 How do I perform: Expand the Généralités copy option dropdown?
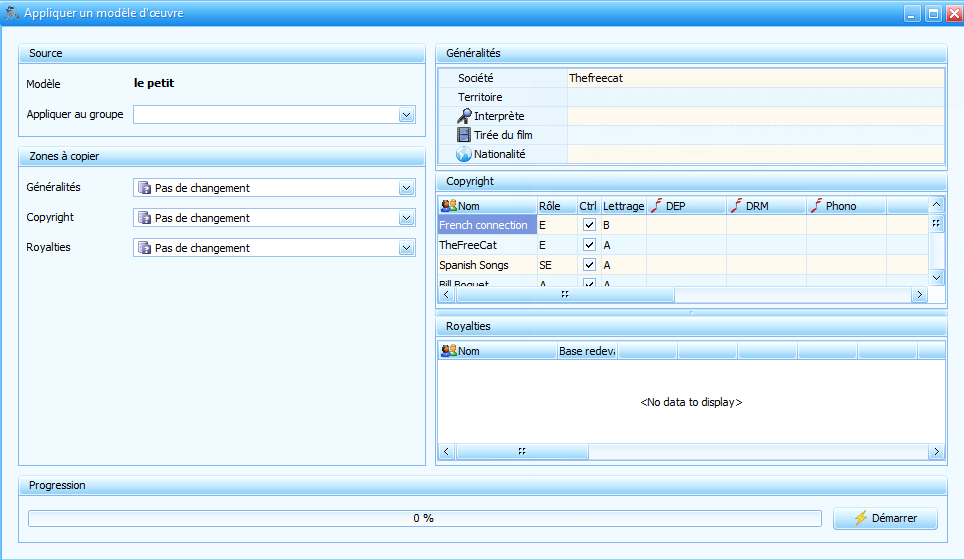coord(406,188)
